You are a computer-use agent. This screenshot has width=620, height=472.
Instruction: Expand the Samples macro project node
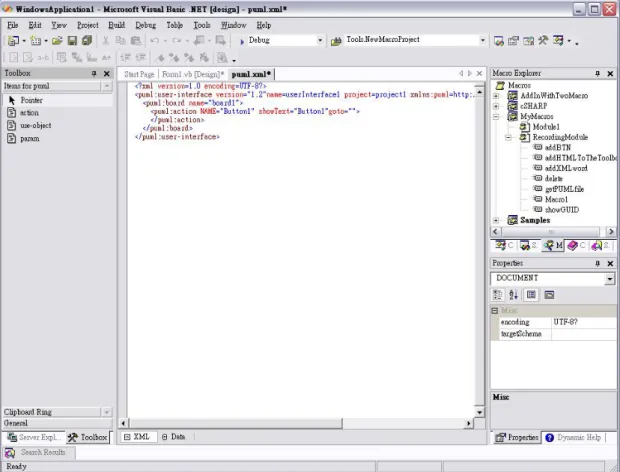pos(496,220)
